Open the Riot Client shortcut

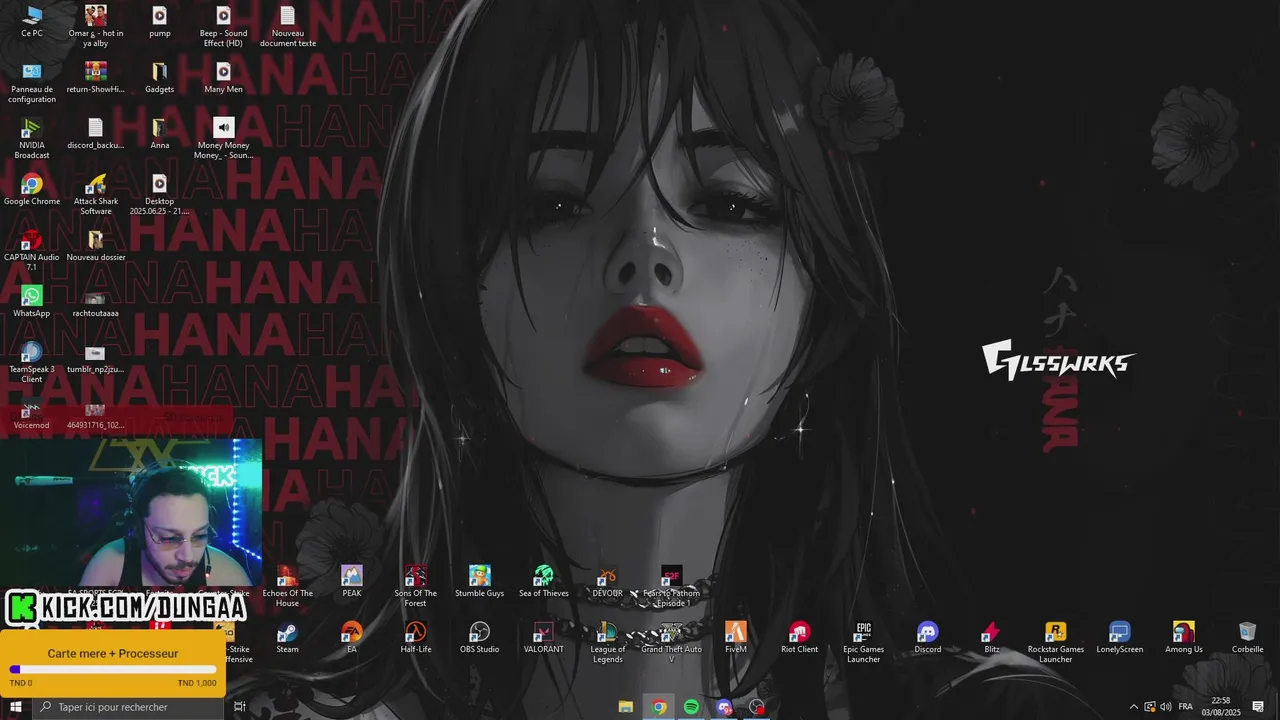click(800, 638)
